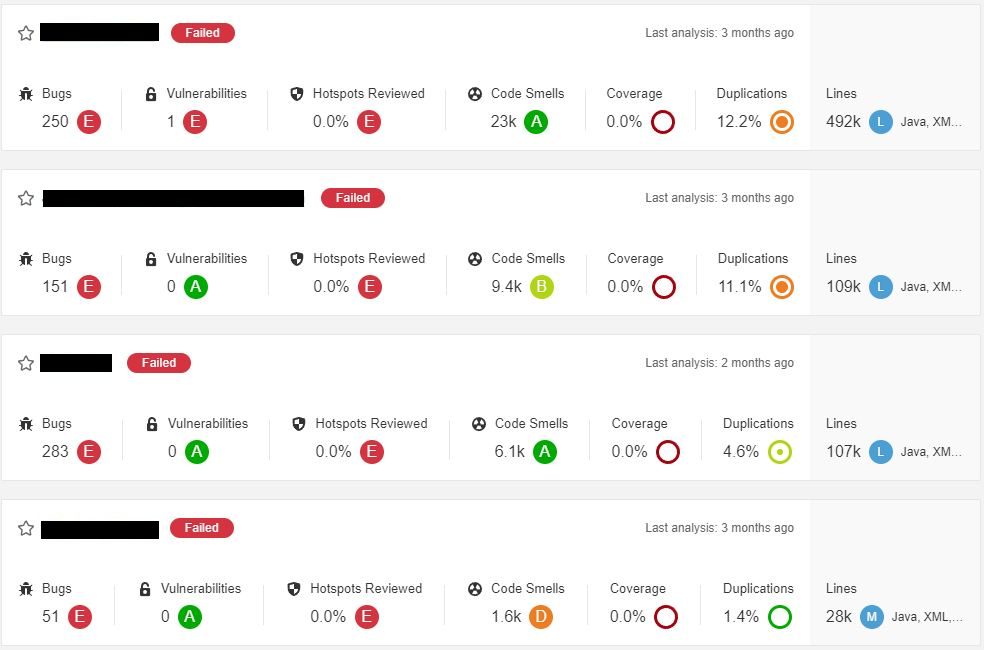Click the Hotspots Reviewed shield icon on the third project
Viewport: 984px width, 650px height.
[x=297, y=423]
